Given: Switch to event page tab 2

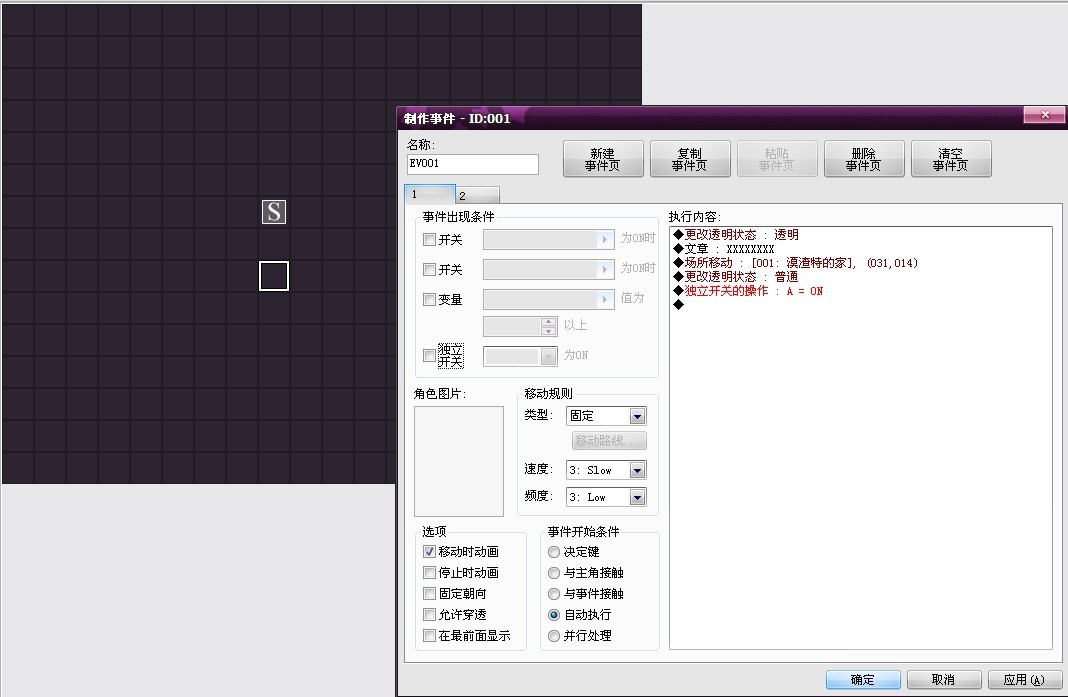Looking at the screenshot, I should [477, 196].
